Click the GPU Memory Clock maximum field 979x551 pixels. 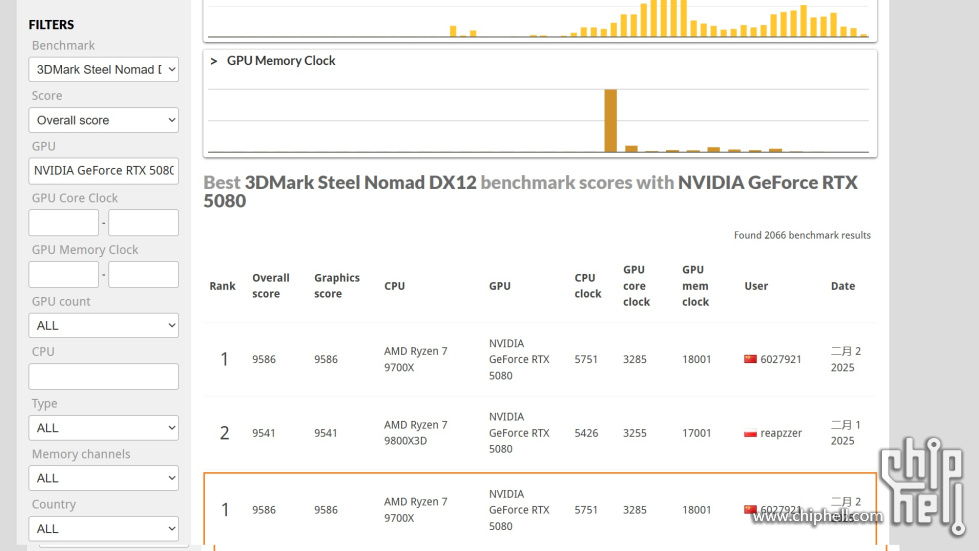coord(143,274)
